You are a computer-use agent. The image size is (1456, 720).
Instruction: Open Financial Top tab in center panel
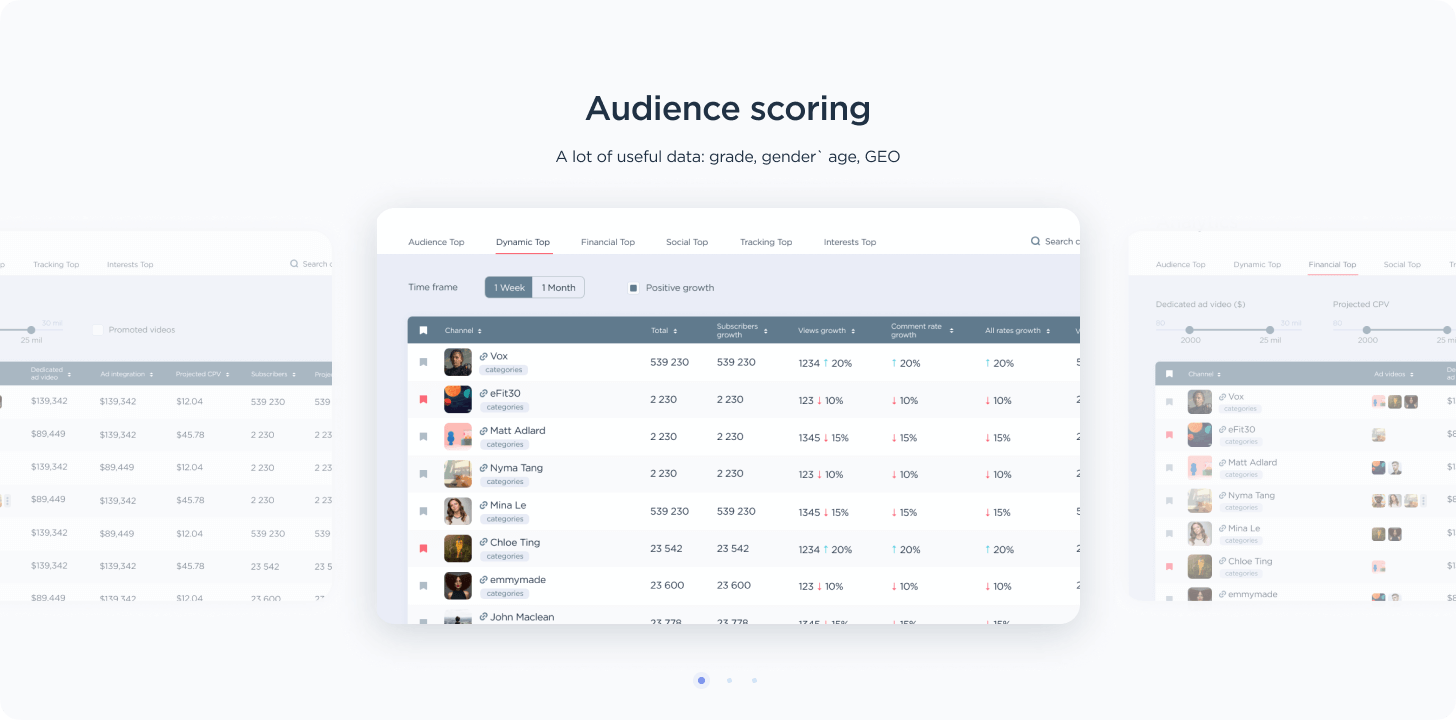pos(608,242)
